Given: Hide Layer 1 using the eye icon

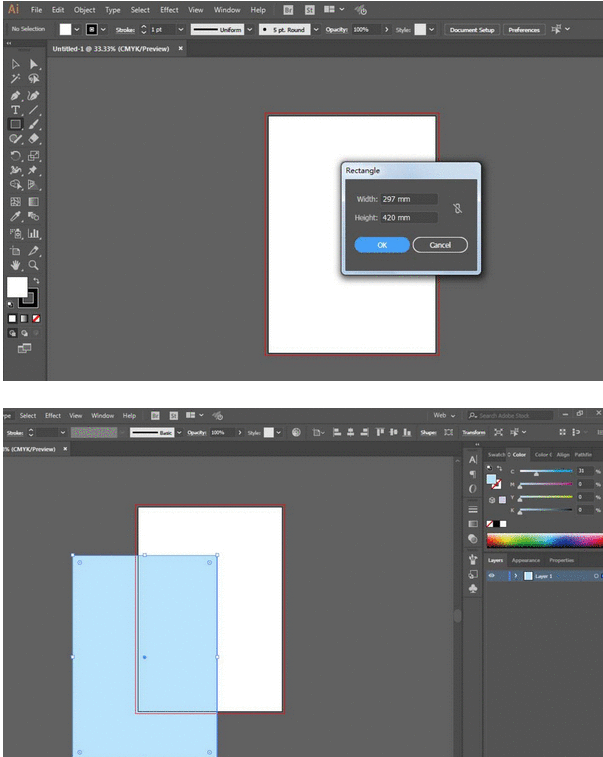Looking at the screenshot, I should pyautogui.click(x=491, y=576).
